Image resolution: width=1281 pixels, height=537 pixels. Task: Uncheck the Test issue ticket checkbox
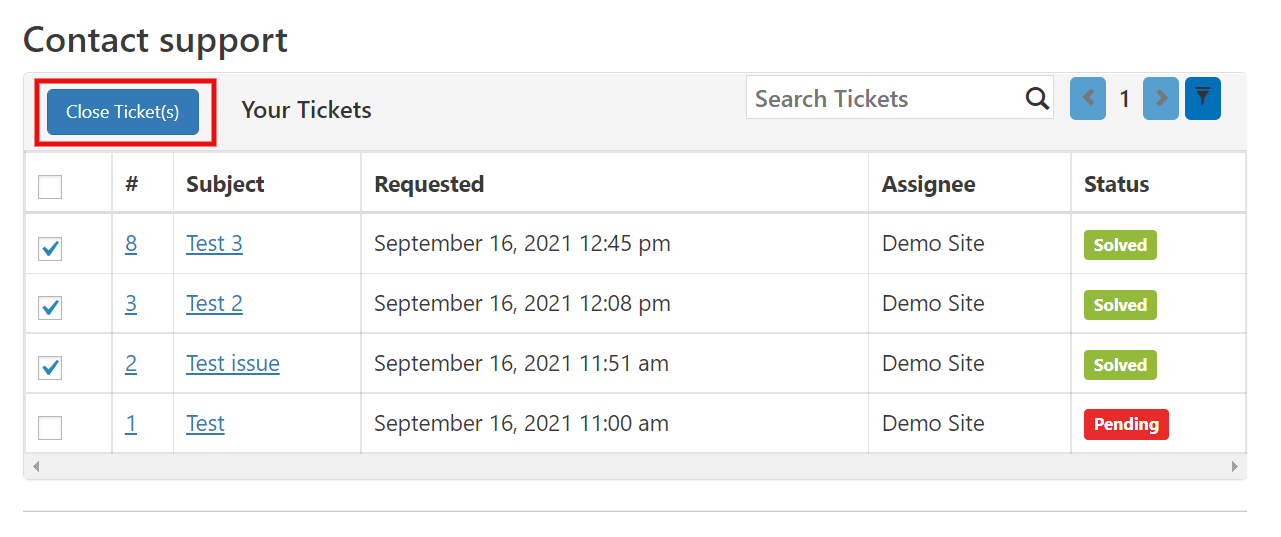click(x=50, y=367)
